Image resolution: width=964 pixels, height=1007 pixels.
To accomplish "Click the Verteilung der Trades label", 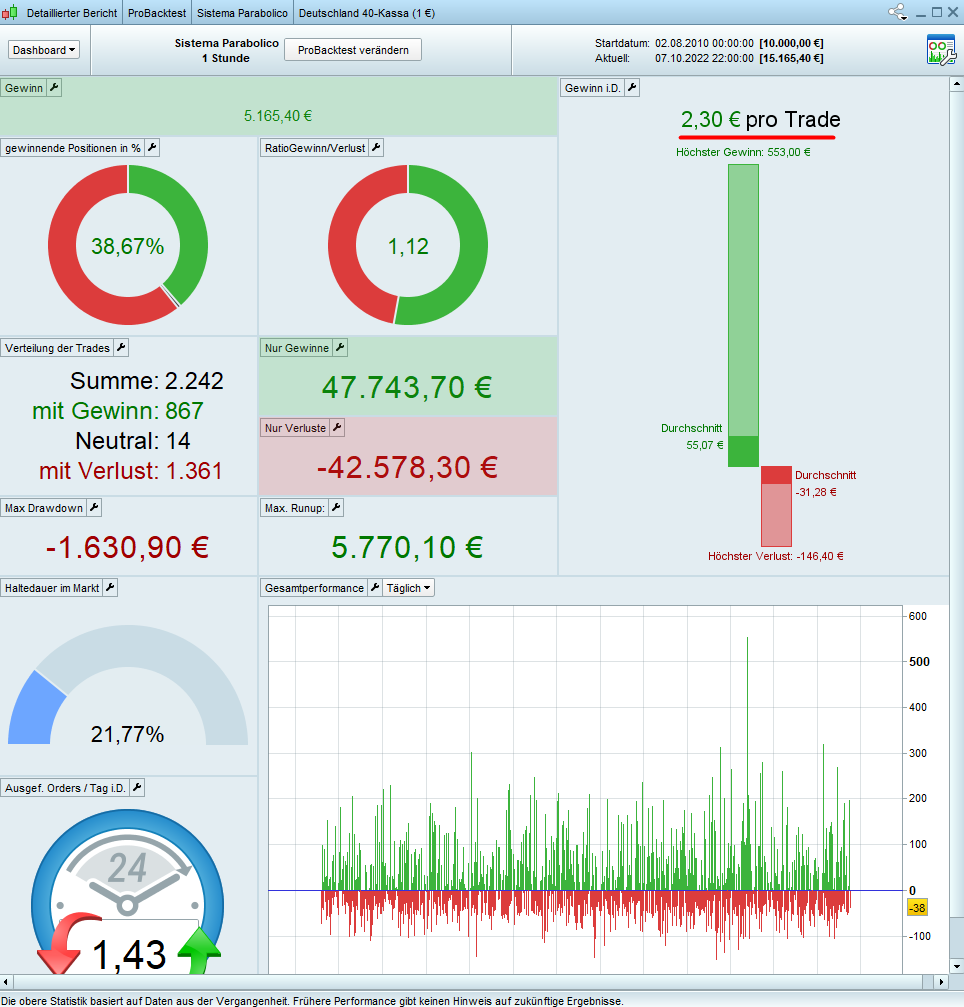I will 57,347.
